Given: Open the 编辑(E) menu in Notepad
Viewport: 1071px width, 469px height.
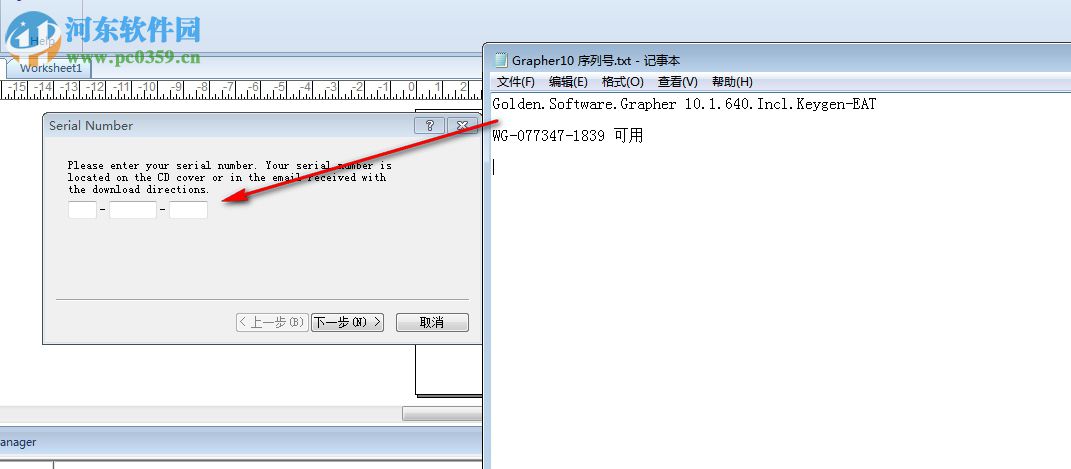Looking at the screenshot, I should click(x=568, y=82).
